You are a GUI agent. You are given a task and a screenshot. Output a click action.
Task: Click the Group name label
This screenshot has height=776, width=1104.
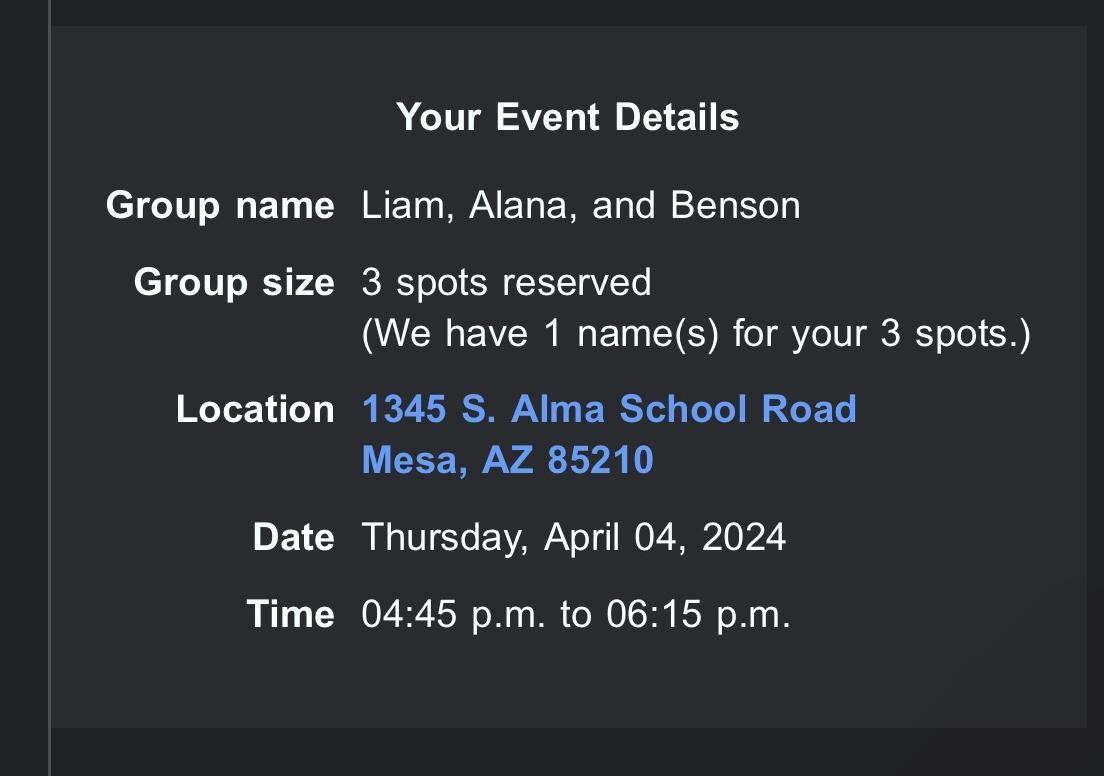pyautogui.click(x=220, y=205)
